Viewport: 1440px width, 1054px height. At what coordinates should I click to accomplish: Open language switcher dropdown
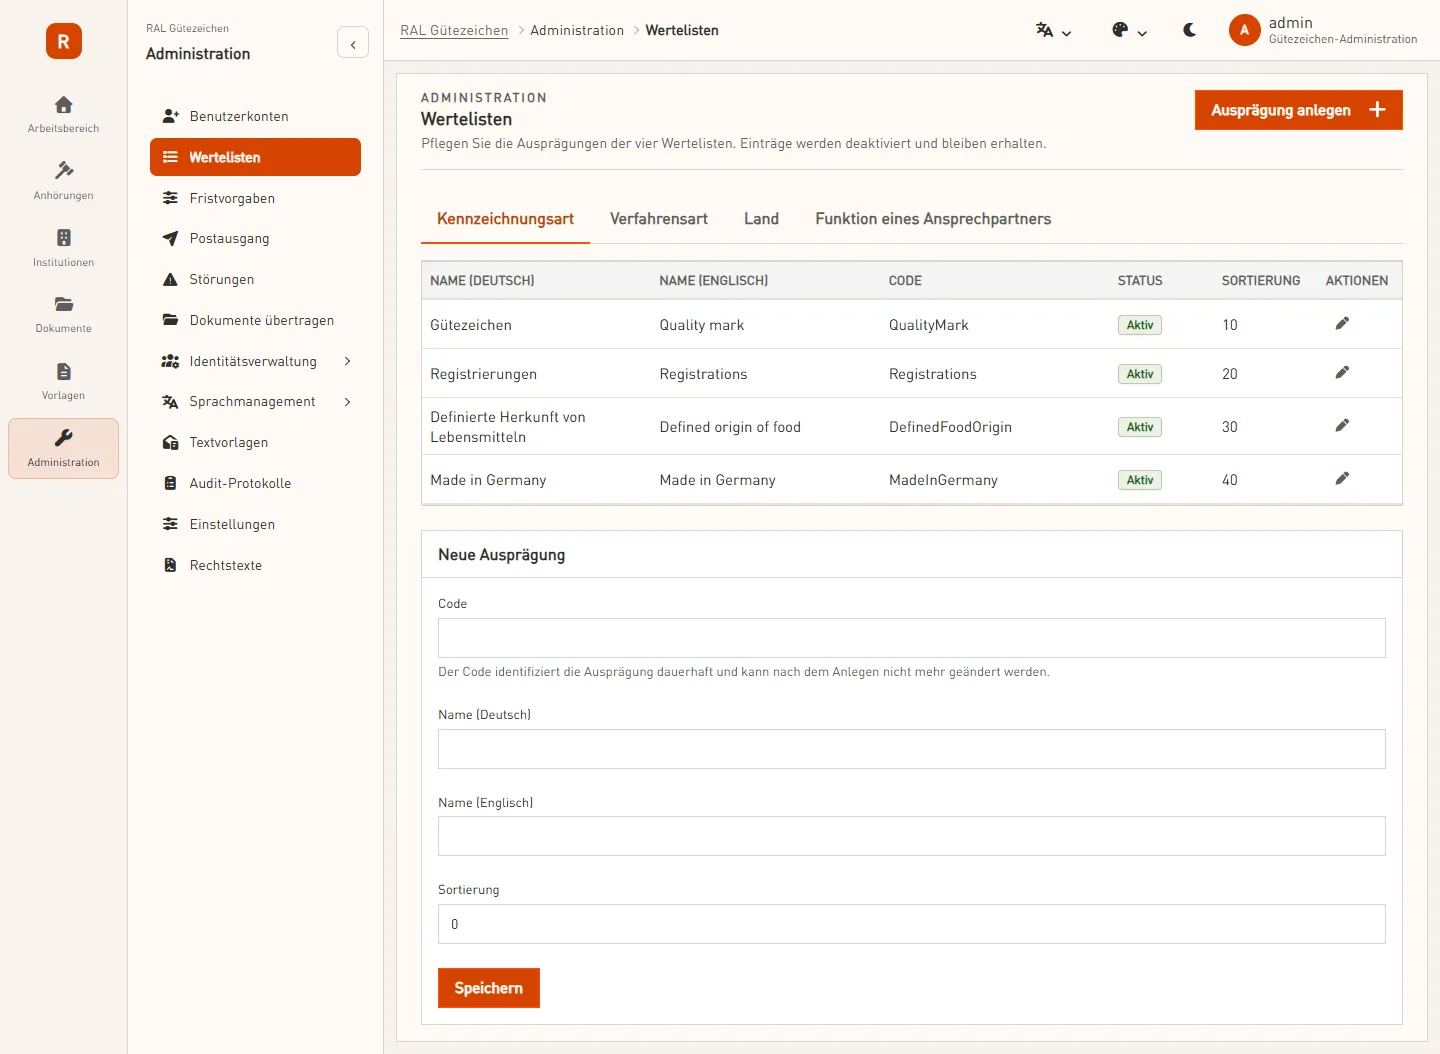pyautogui.click(x=1053, y=30)
